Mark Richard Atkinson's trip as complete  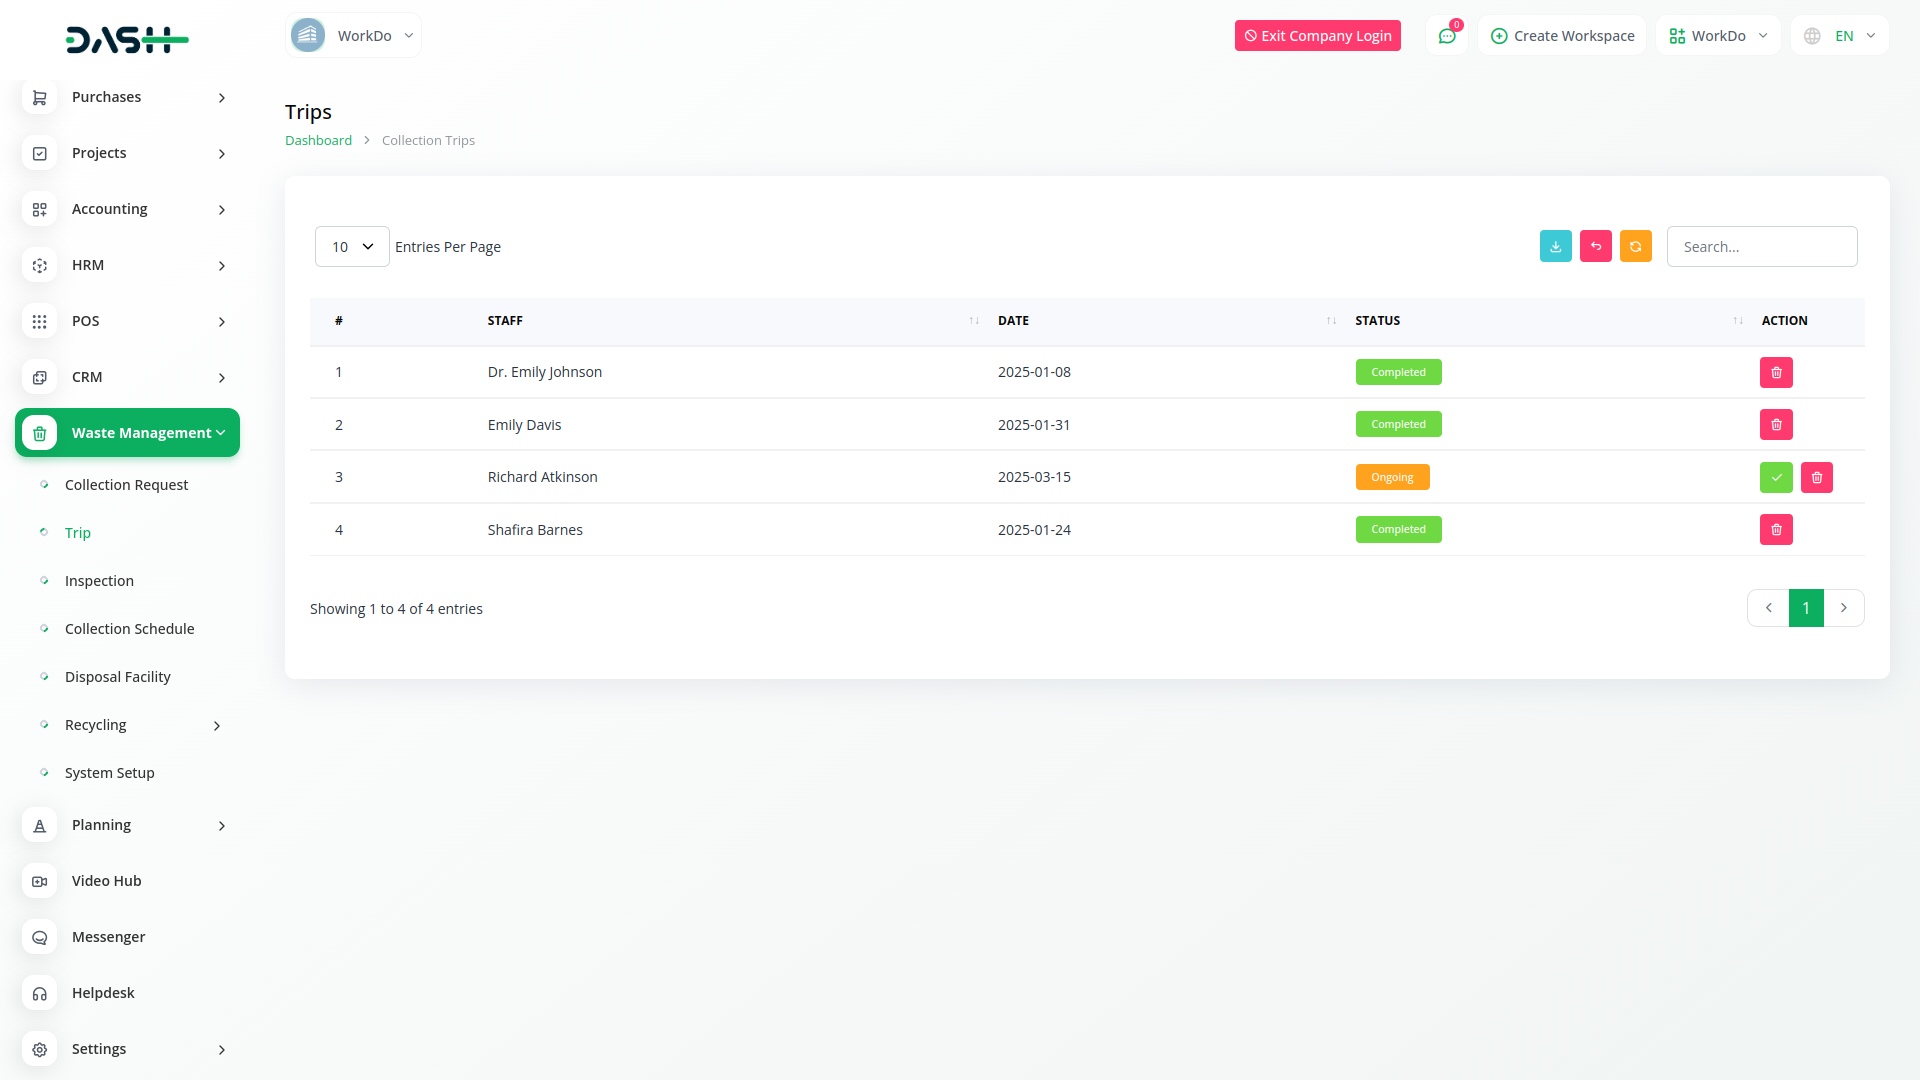click(x=1776, y=477)
